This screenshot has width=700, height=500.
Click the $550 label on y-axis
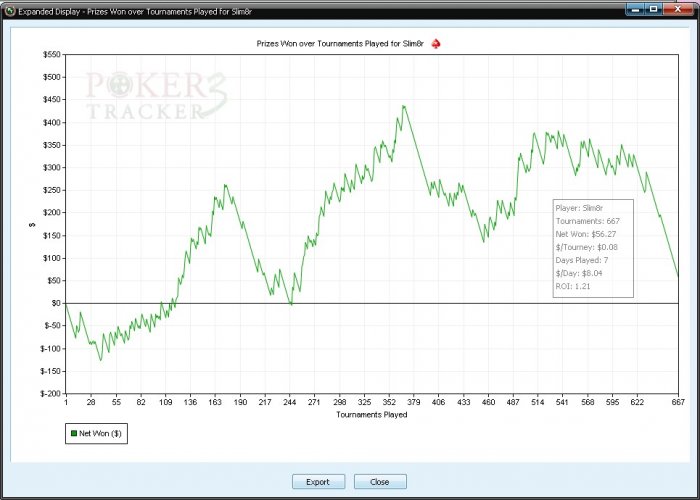[x=51, y=54]
